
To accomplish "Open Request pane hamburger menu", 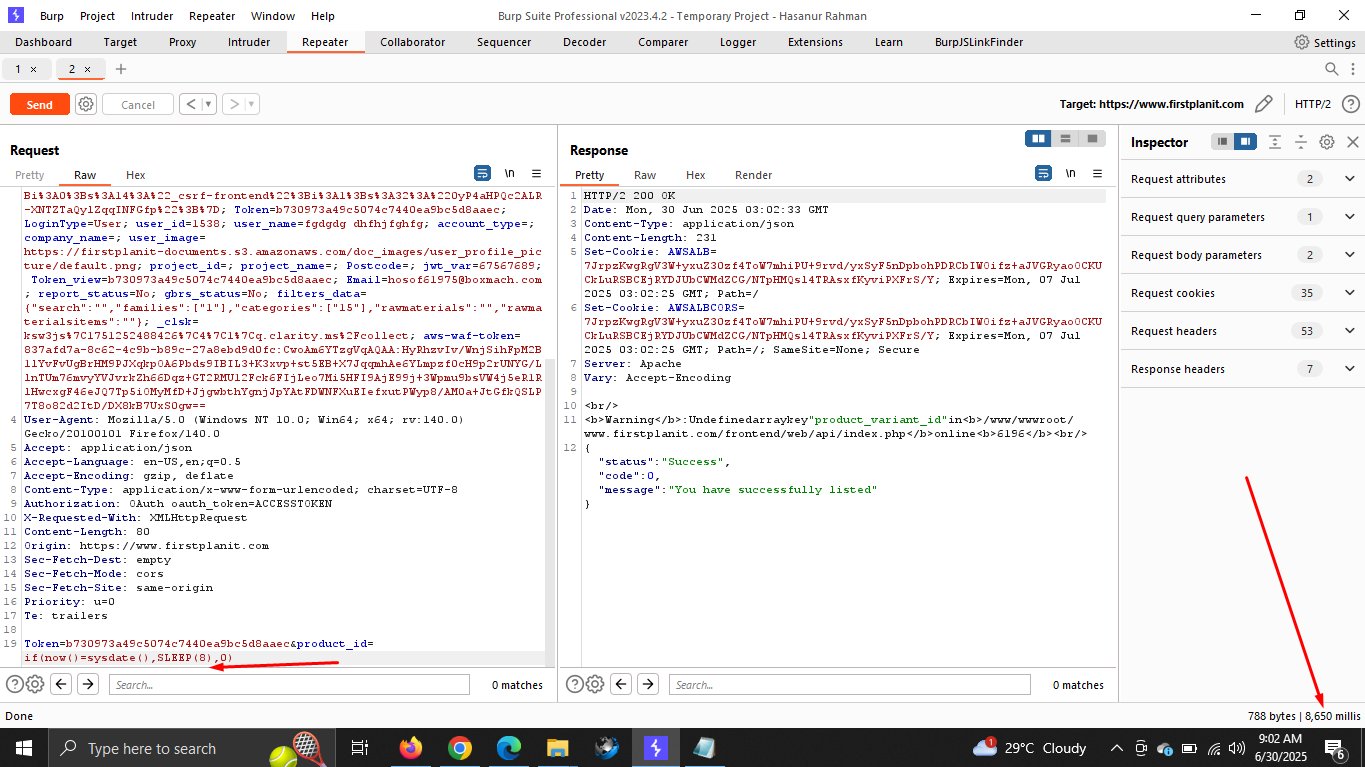I will pyautogui.click(x=536, y=173).
